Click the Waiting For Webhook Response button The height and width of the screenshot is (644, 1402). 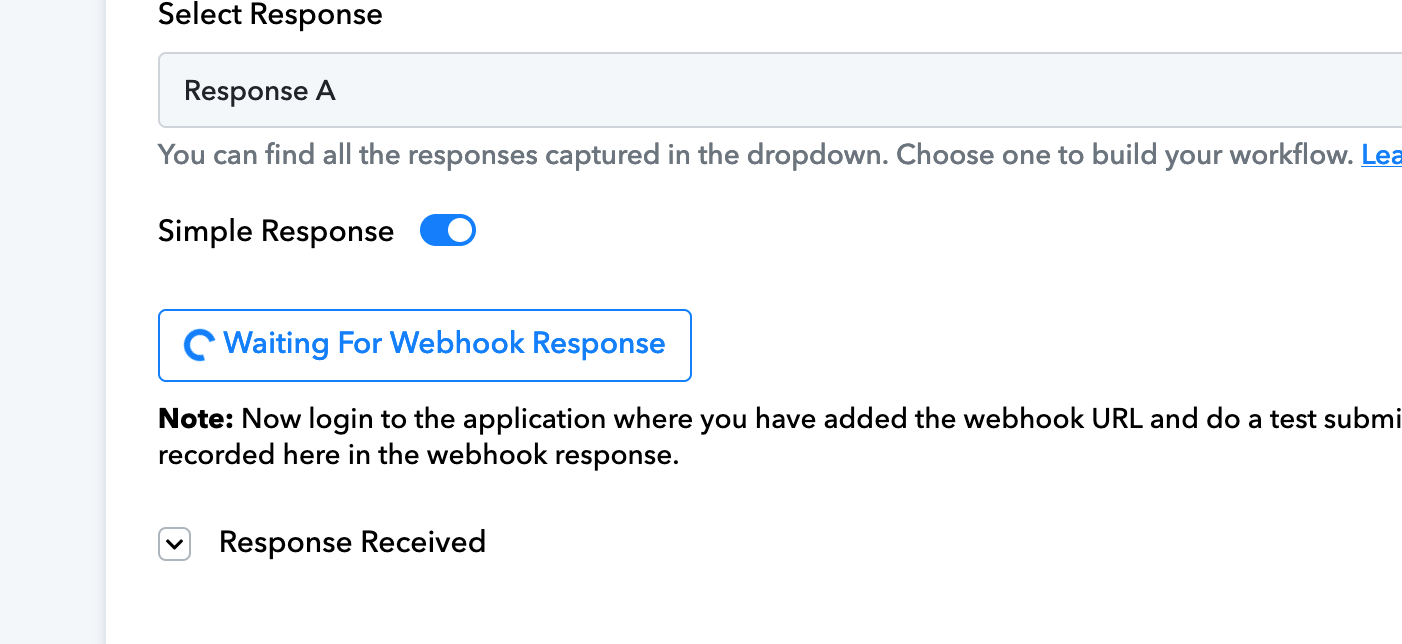[425, 345]
